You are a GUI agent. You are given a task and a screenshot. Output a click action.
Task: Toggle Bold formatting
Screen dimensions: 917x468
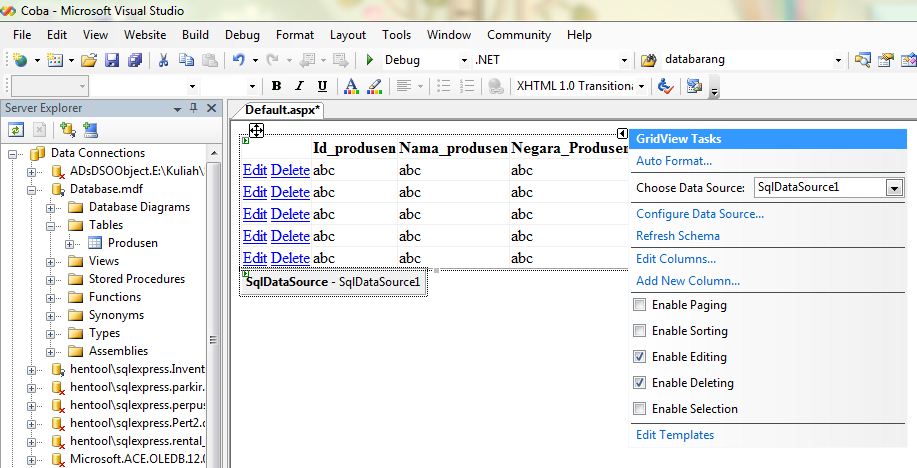click(x=277, y=86)
